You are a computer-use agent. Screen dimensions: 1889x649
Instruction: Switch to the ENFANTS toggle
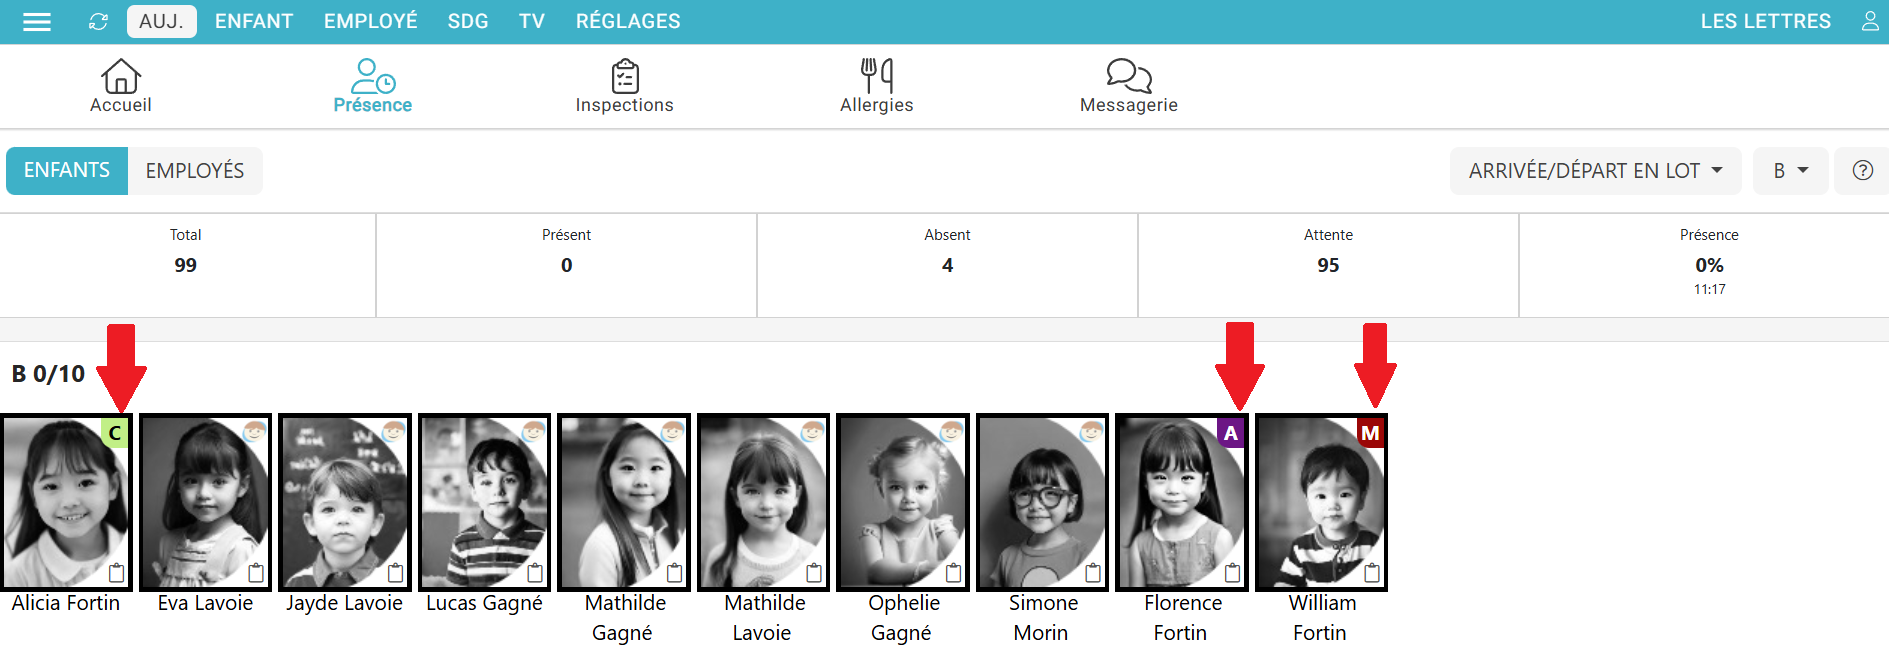pos(67,171)
